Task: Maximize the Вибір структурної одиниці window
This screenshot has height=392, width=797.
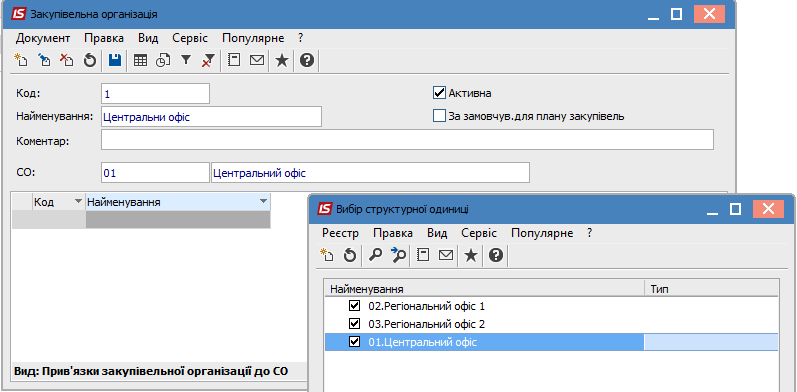Action: tap(735, 208)
